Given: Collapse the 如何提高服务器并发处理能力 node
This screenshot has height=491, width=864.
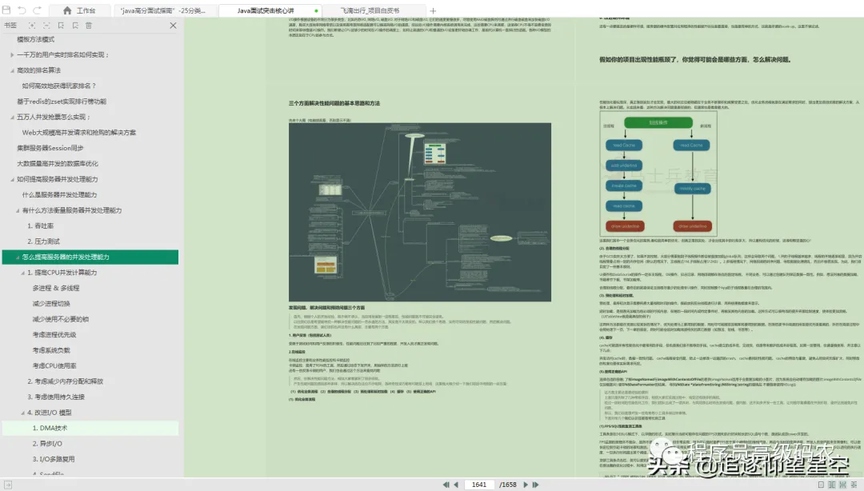Looking at the screenshot, I should (12, 179).
